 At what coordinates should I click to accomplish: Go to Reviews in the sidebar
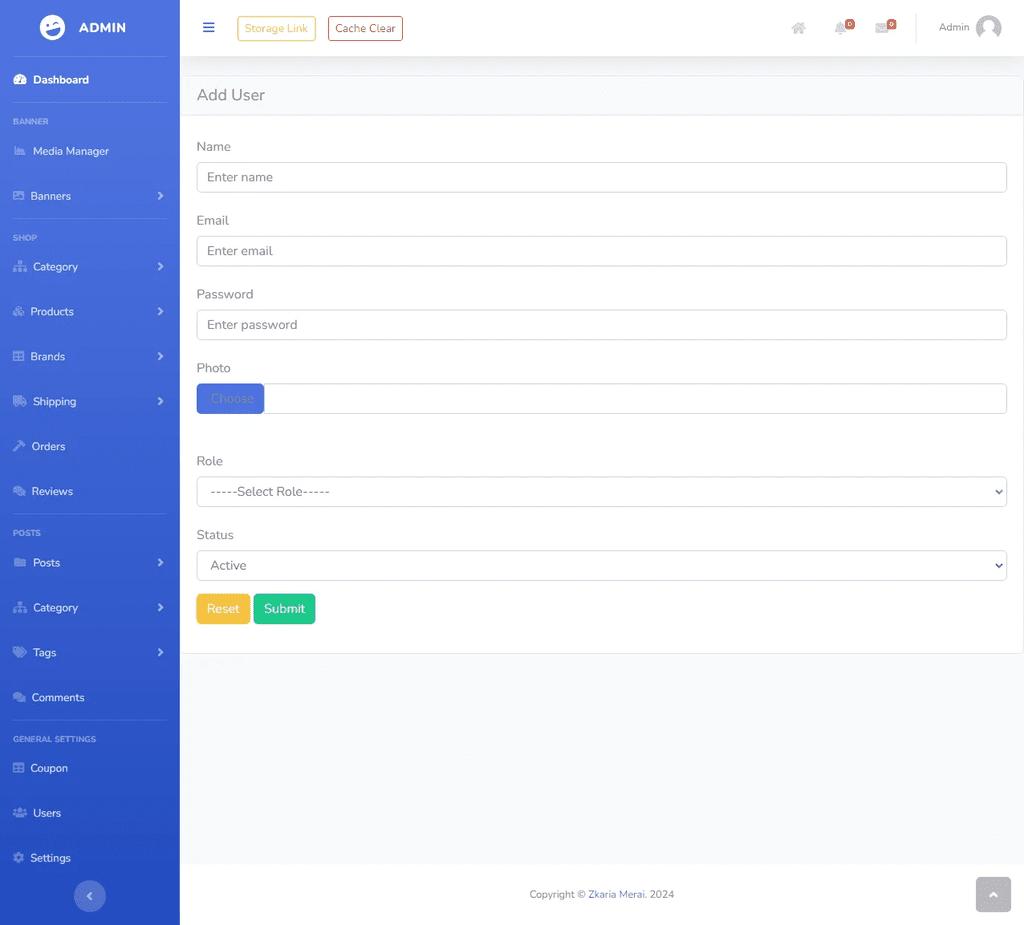pyautogui.click(x=52, y=491)
